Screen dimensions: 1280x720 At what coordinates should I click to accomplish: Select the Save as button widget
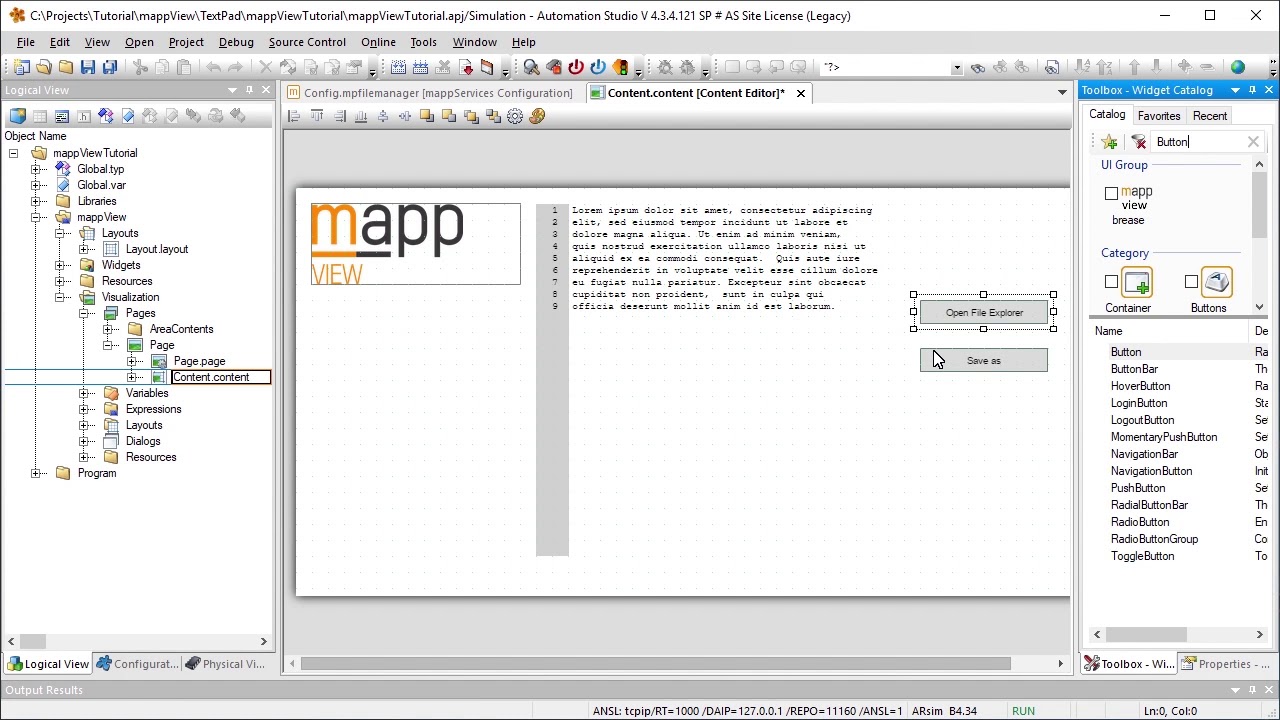[984, 361]
